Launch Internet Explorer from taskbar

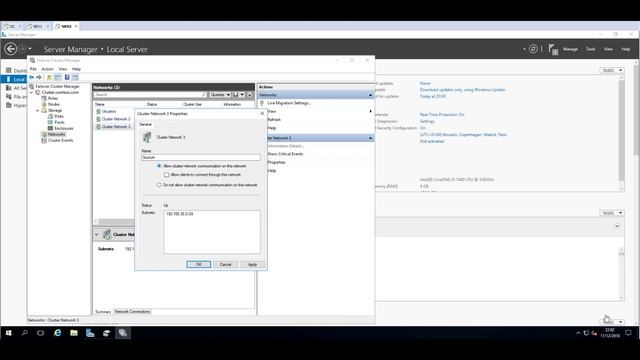click(x=58, y=333)
